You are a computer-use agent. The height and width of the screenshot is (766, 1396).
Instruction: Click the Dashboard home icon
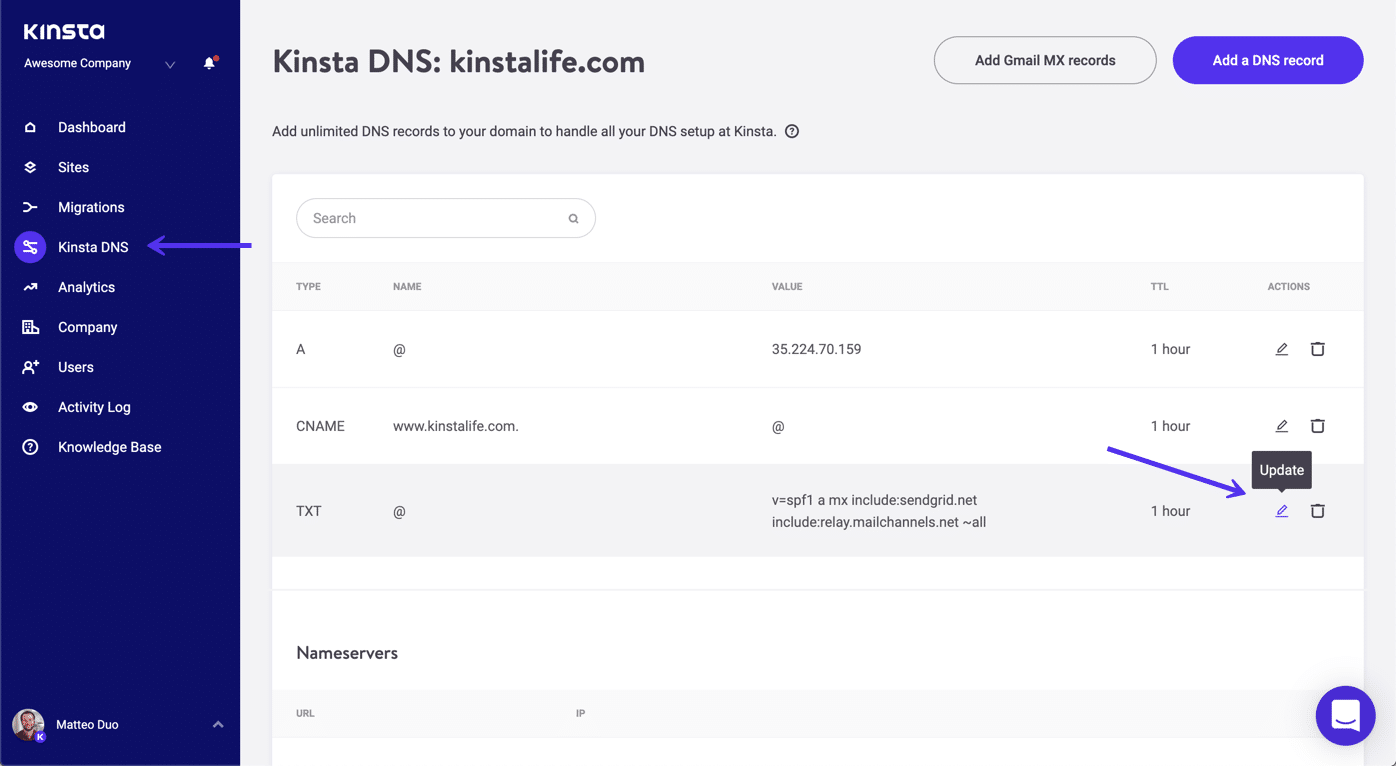click(30, 127)
